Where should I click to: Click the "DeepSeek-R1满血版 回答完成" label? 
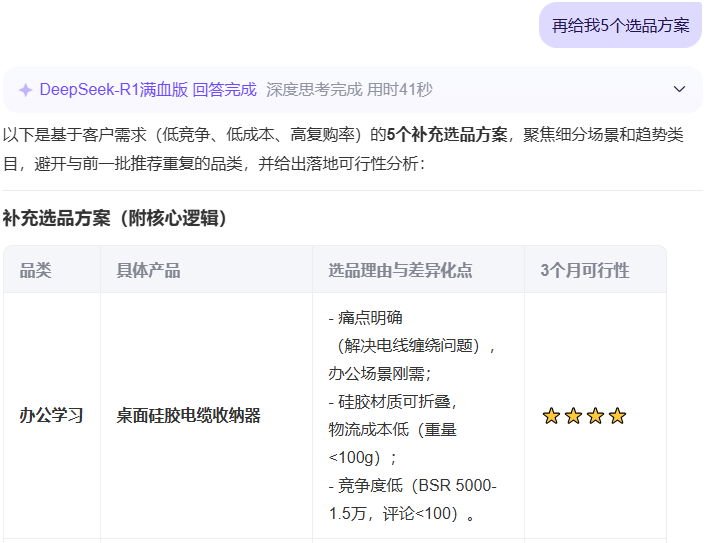point(148,90)
